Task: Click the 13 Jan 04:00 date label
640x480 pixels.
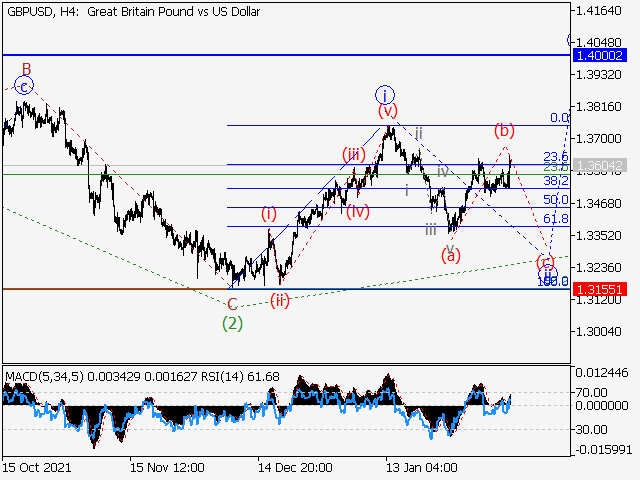Action: pyautogui.click(x=422, y=467)
